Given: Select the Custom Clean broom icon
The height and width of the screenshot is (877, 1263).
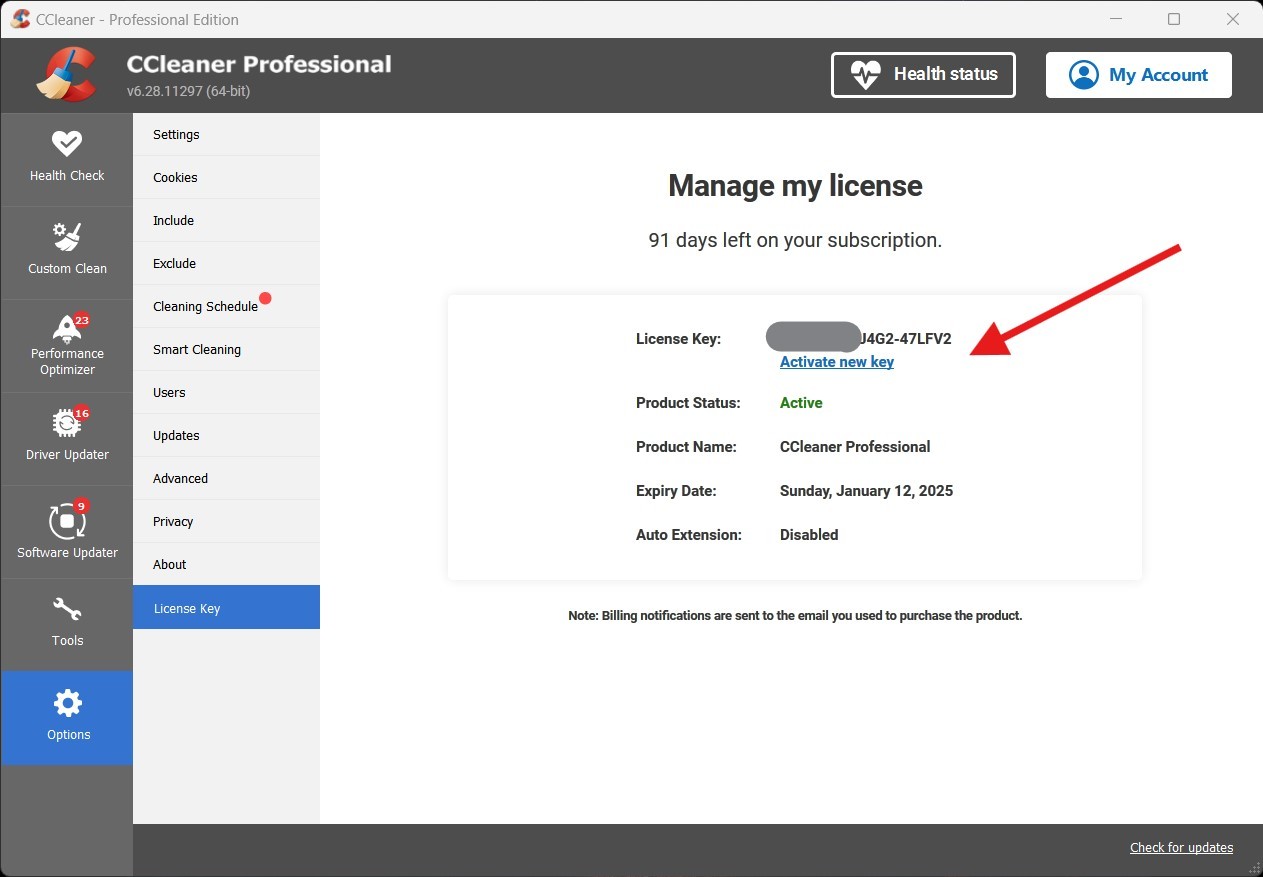Looking at the screenshot, I should [67, 237].
